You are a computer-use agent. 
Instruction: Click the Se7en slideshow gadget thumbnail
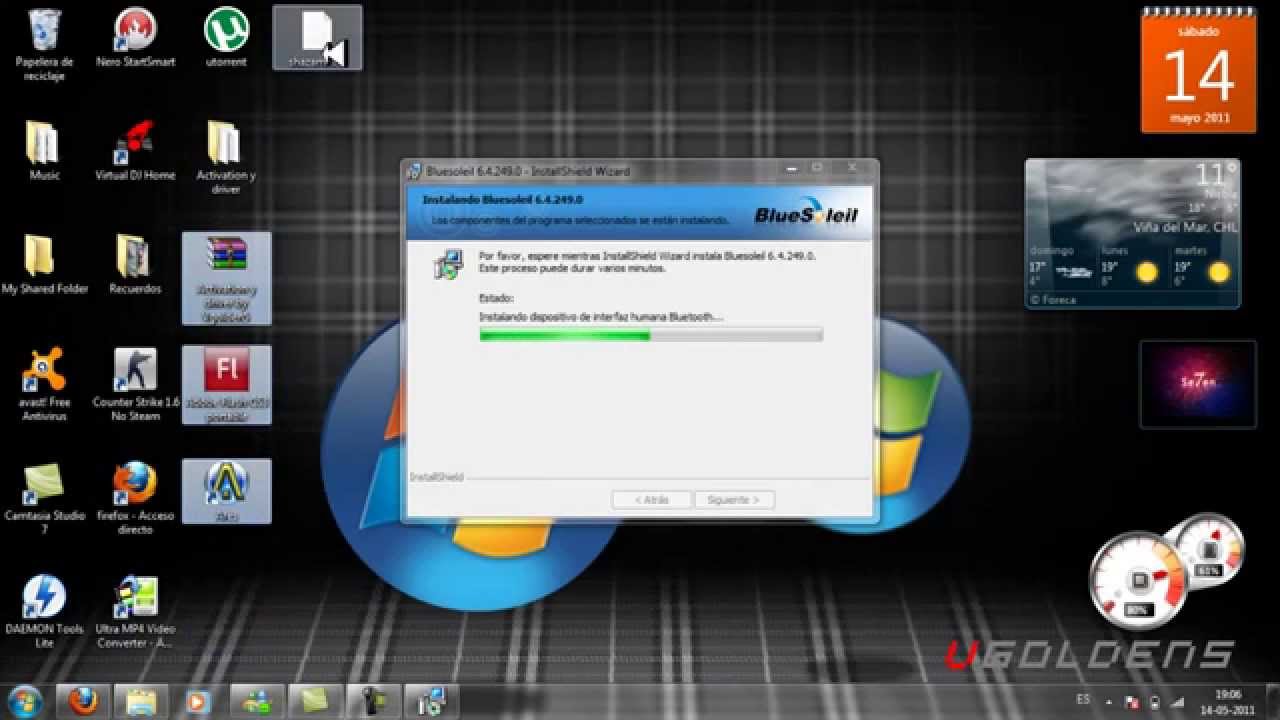pos(1198,384)
